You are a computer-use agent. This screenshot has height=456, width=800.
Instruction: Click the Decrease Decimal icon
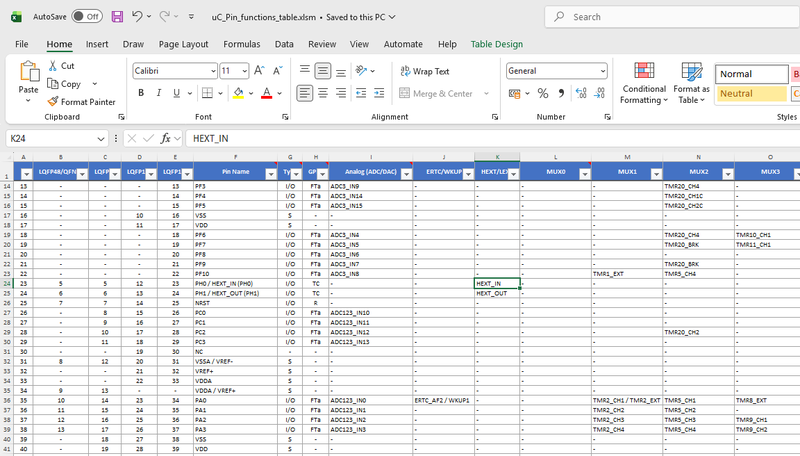pyautogui.click(x=599, y=93)
